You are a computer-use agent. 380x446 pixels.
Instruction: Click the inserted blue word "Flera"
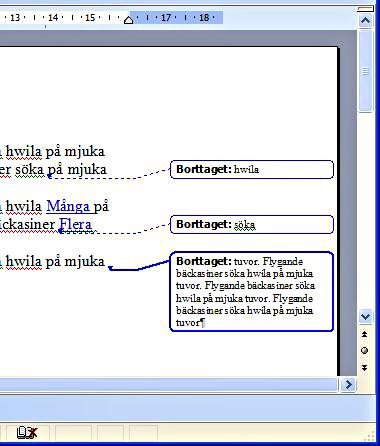click(x=75, y=224)
